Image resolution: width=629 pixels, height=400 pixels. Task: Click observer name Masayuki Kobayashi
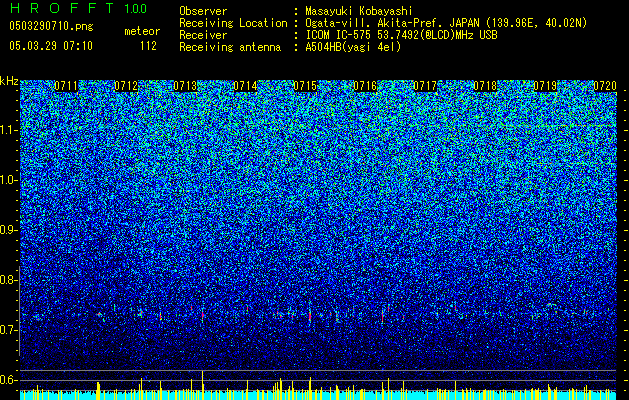click(358, 11)
